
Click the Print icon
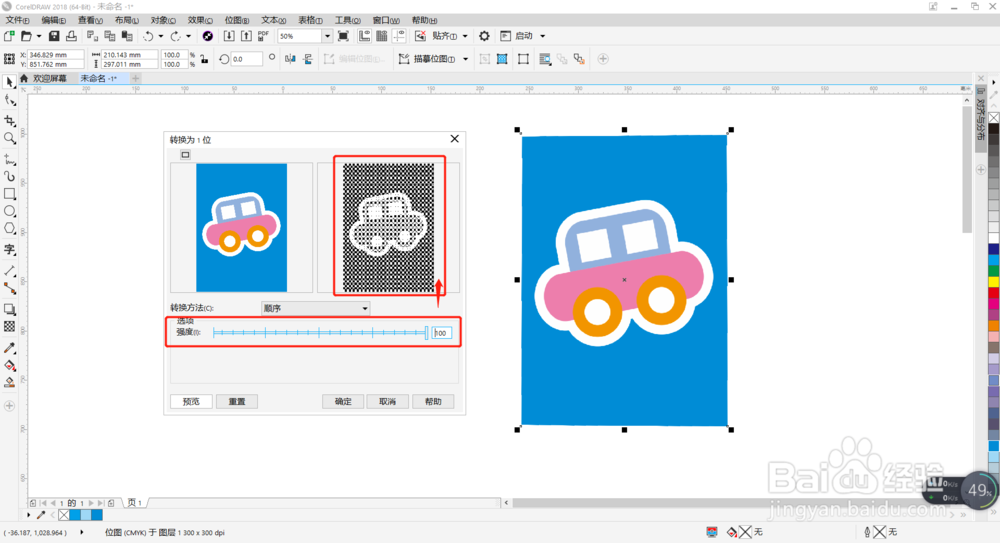coord(71,36)
